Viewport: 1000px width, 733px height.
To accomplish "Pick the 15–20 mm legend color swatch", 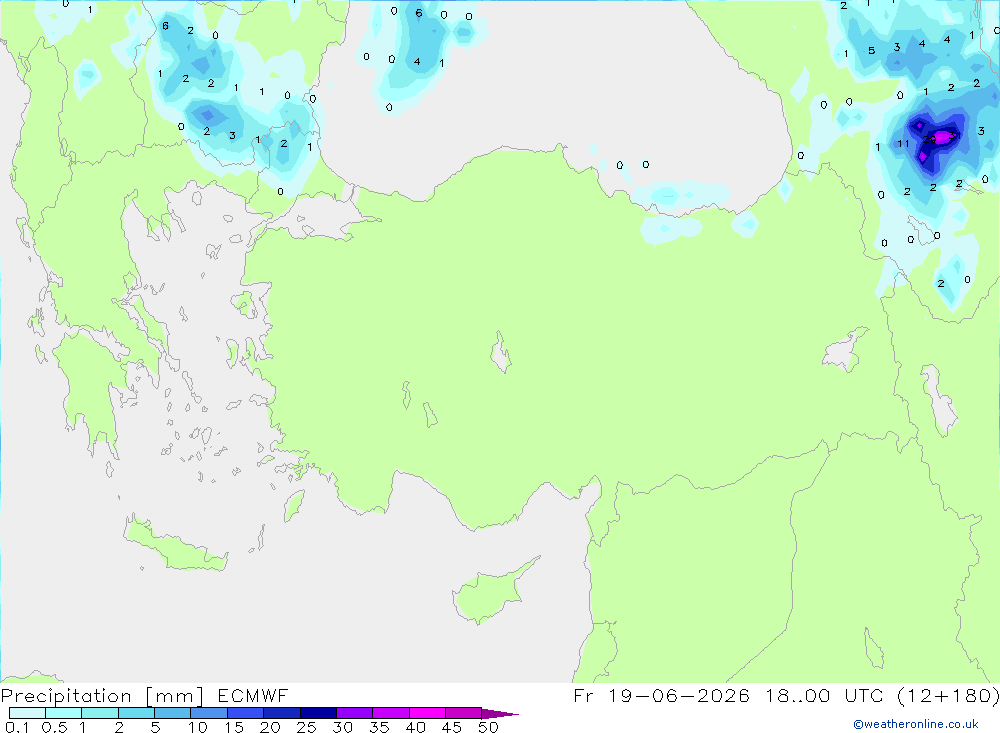I will pos(245,713).
